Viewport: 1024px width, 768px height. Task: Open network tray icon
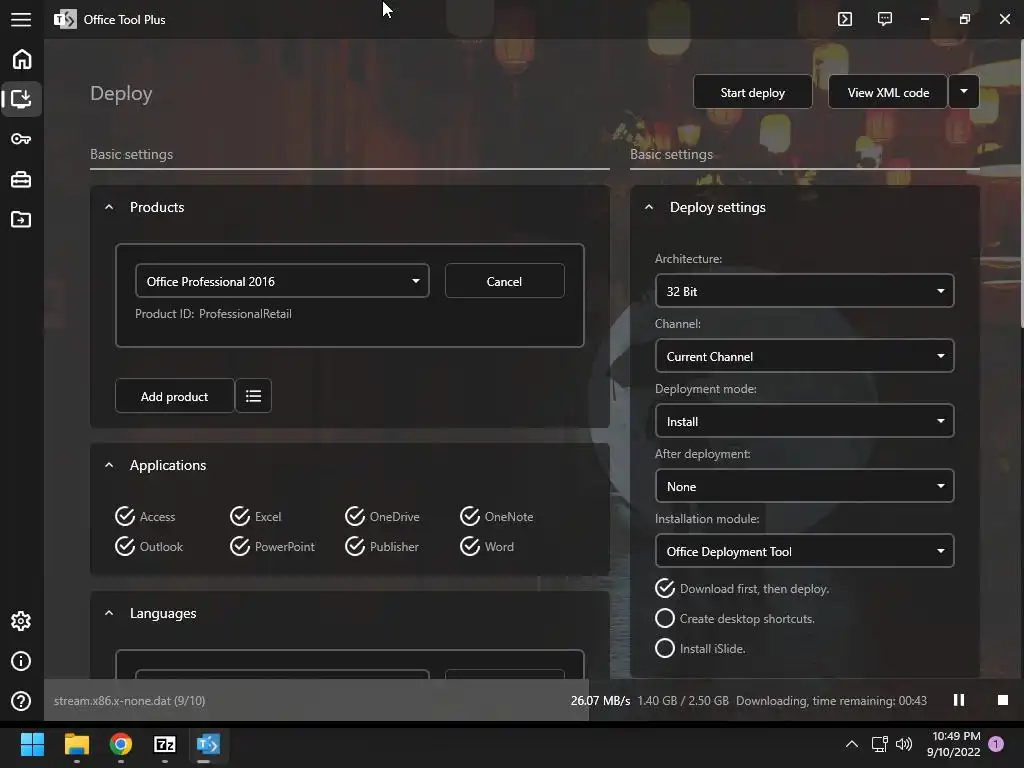(x=880, y=744)
